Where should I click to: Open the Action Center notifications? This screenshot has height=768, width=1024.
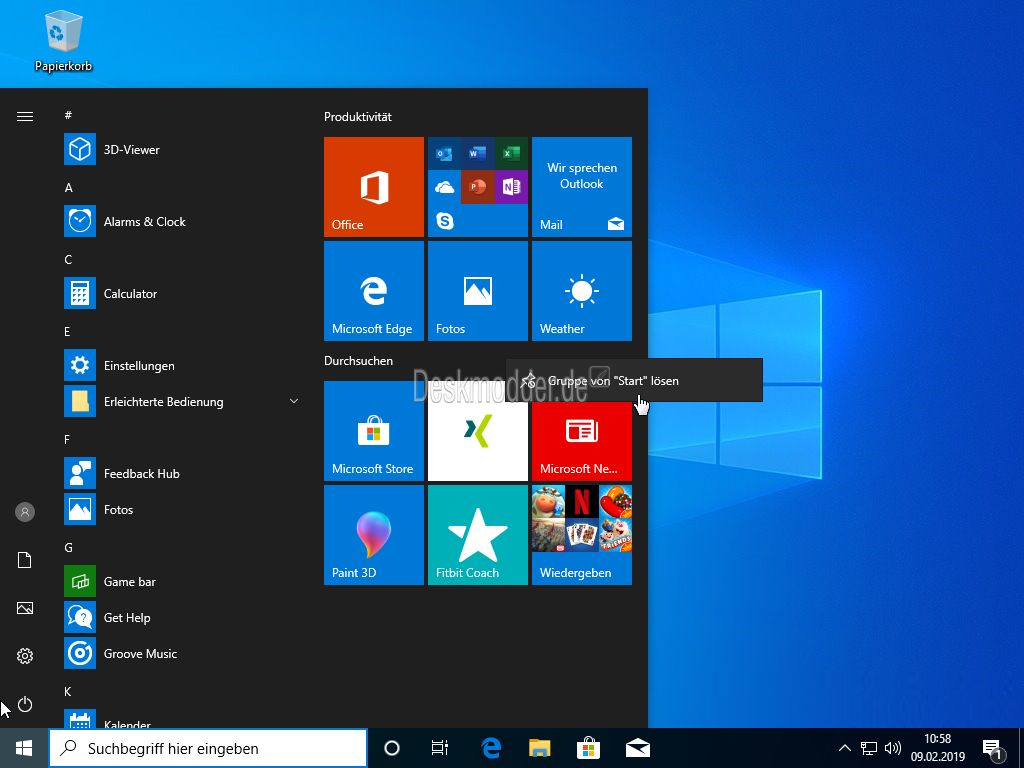tap(993, 748)
